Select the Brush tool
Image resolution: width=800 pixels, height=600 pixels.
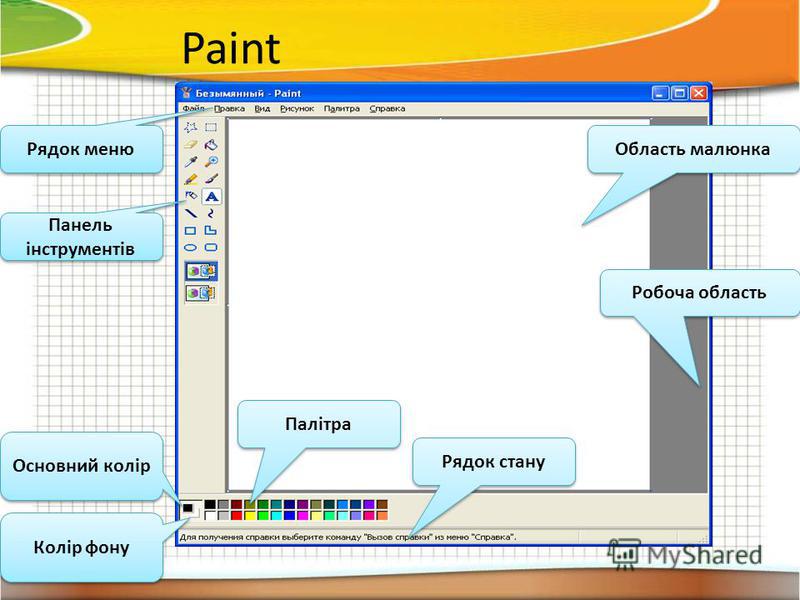pos(211,179)
